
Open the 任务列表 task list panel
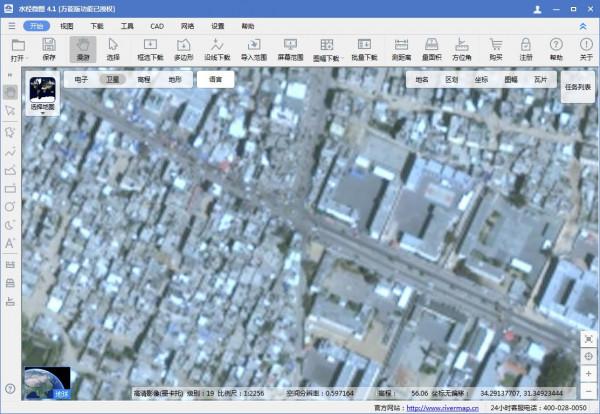[578, 87]
